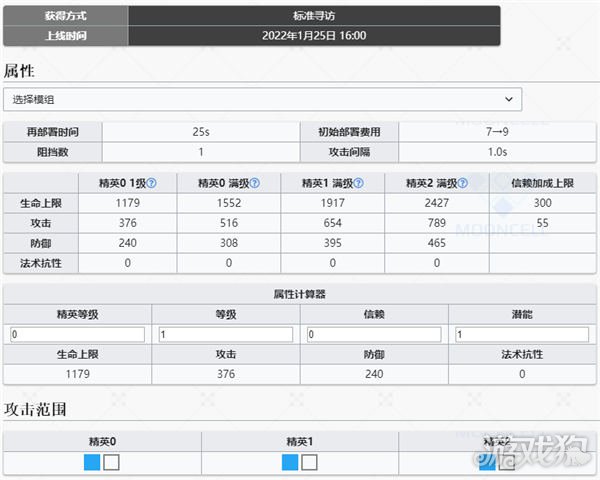Image resolution: width=600 pixels, height=480 pixels.
Task: Click the 信赖加成上限 column header
Action: [x=543, y=183]
